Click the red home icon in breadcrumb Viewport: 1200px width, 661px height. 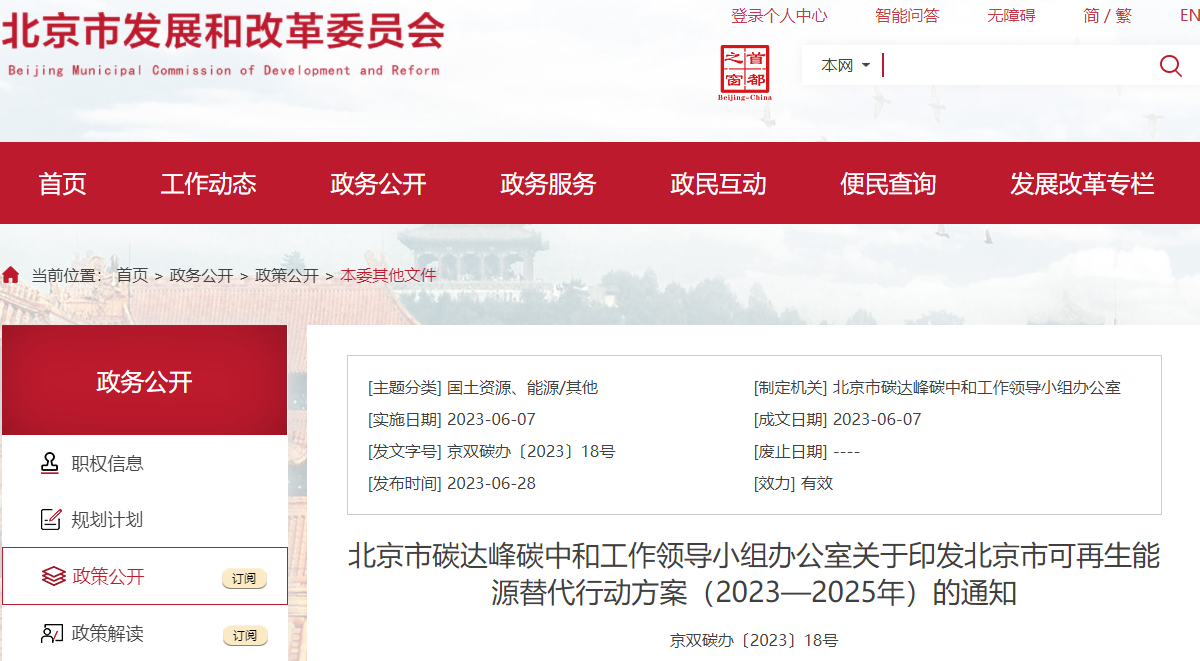(11, 275)
